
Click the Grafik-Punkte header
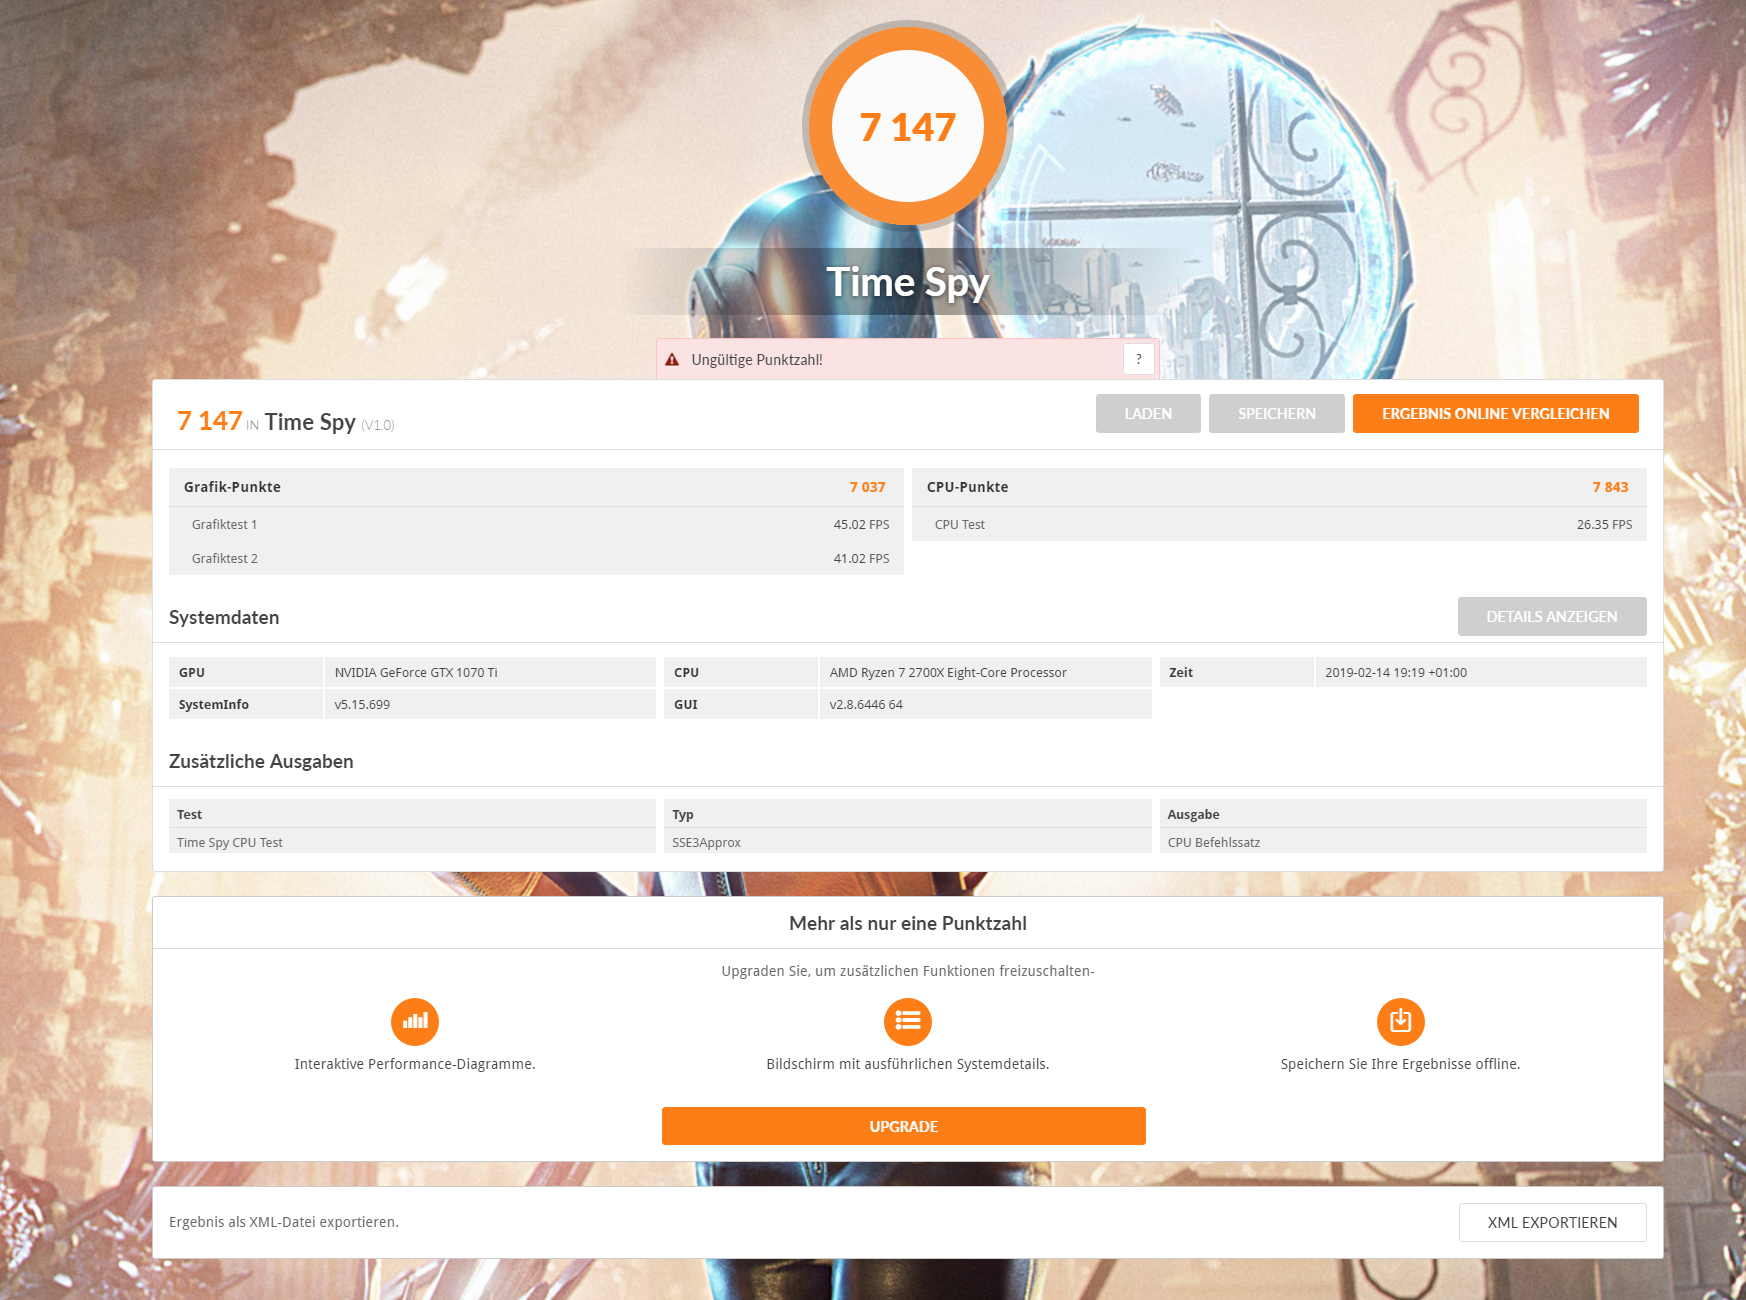[x=232, y=487]
